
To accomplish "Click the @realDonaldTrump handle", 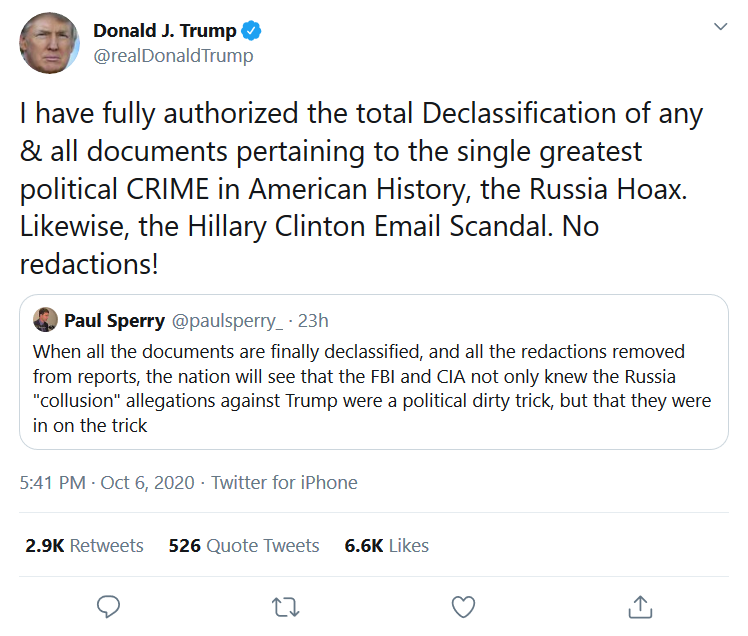I will [173, 56].
